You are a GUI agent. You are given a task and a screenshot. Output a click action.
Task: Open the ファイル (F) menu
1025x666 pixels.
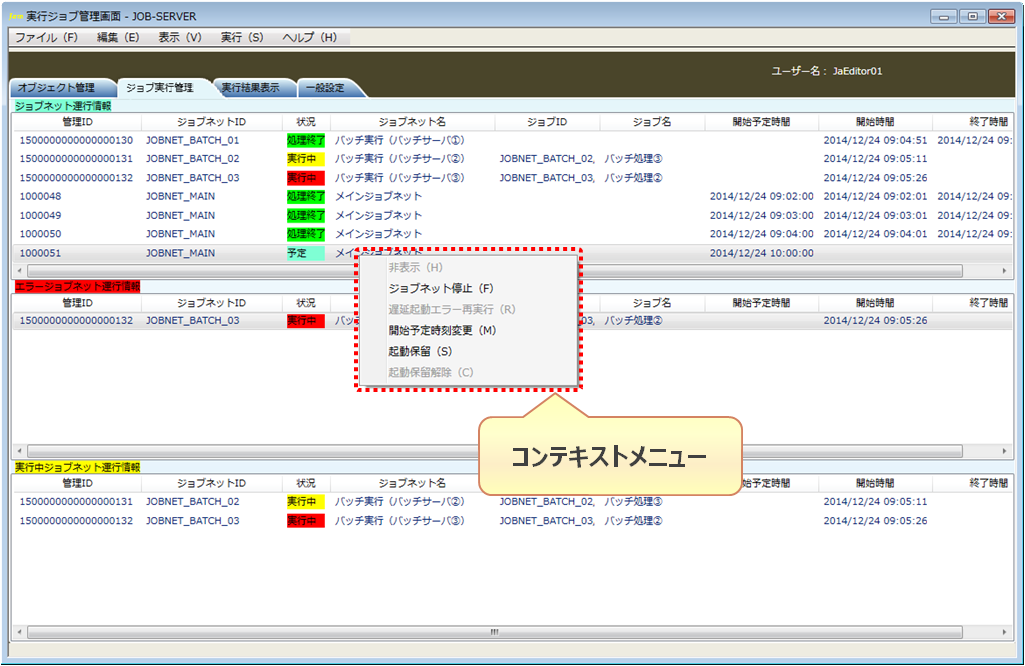[46, 37]
